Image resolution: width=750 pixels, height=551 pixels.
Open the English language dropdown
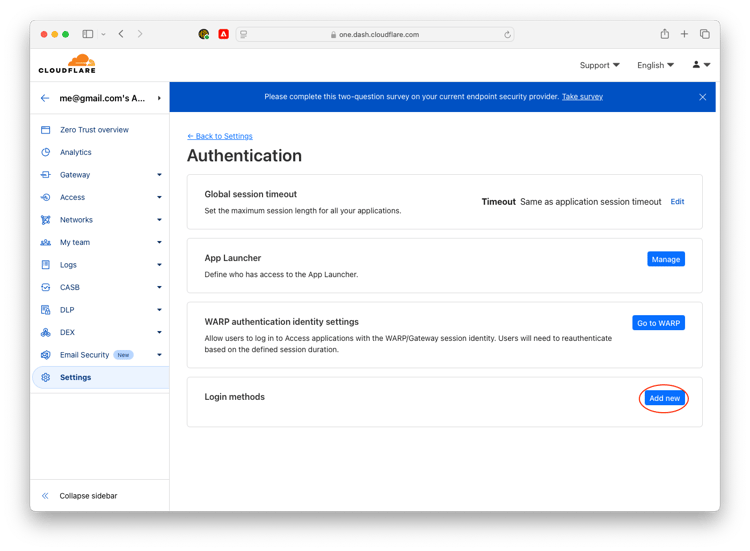(x=655, y=65)
